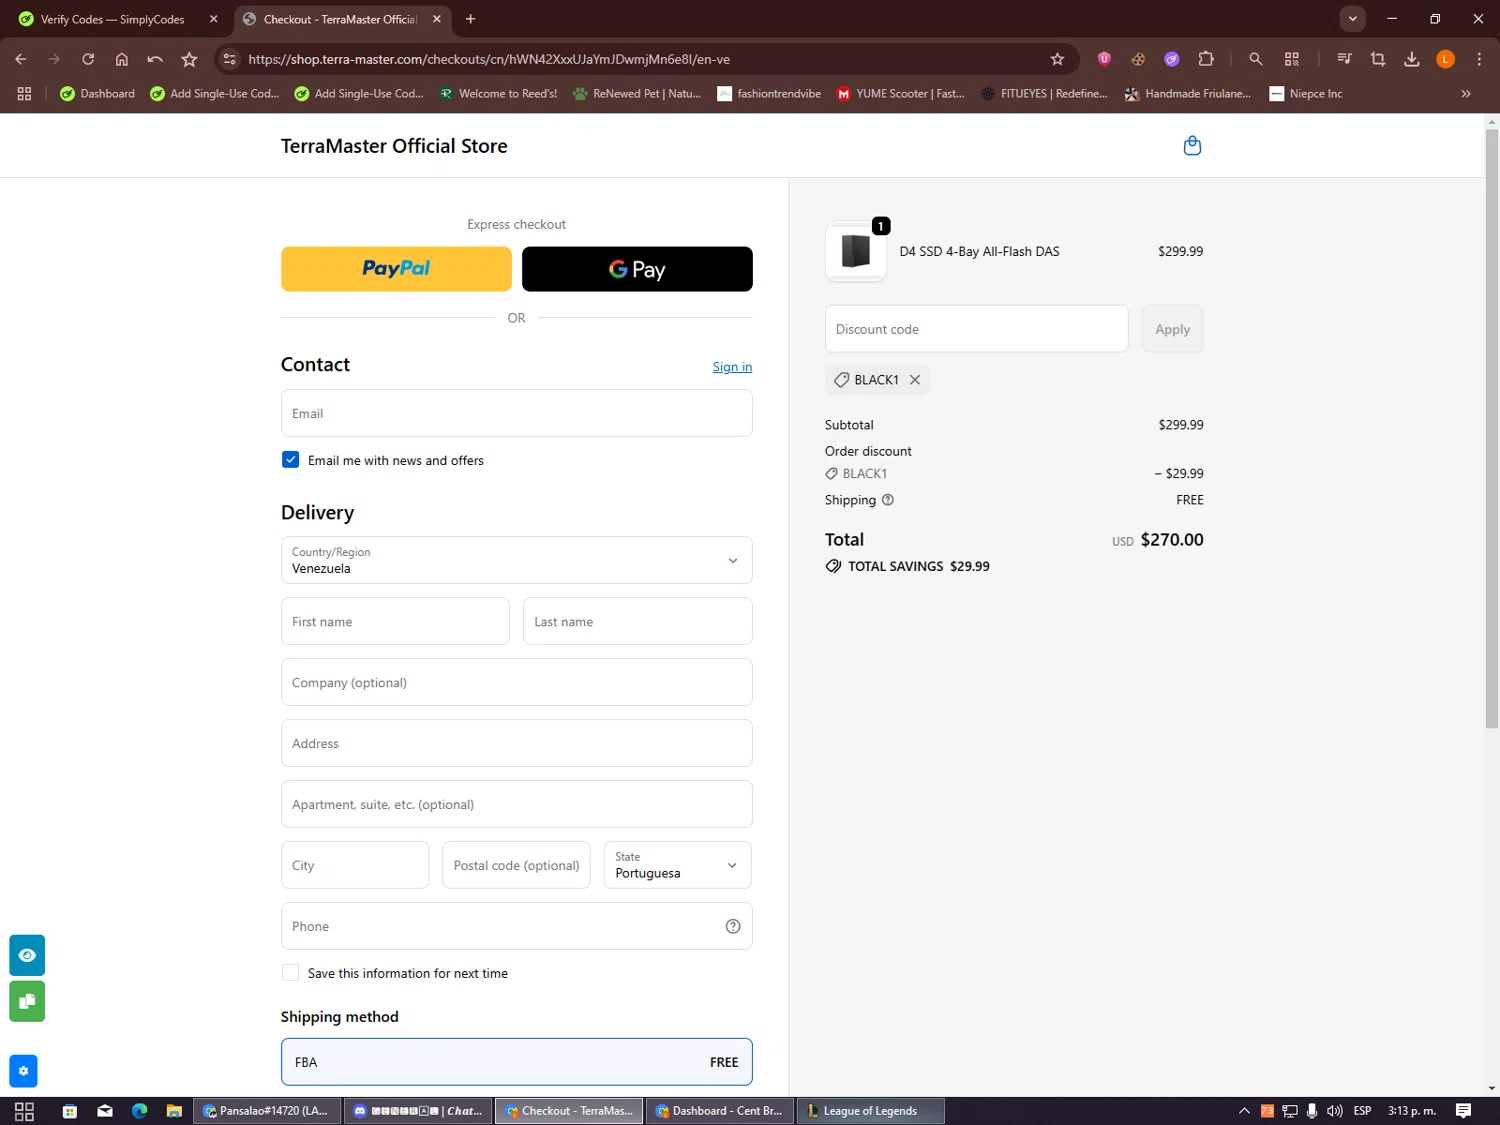Viewport: 1500px width, 1125px height.
Task: Click the Apply discount button
Action: [x=1172, y=329]
